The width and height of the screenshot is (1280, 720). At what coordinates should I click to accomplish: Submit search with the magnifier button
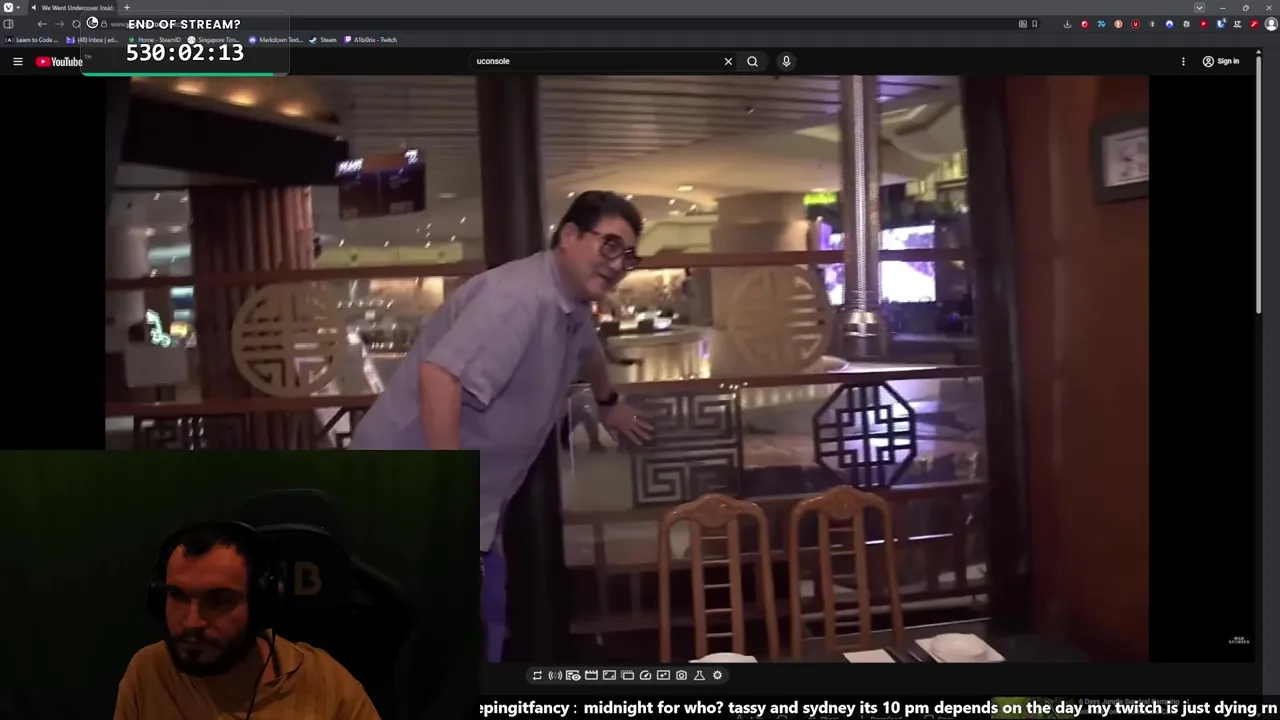click(752, 61)
